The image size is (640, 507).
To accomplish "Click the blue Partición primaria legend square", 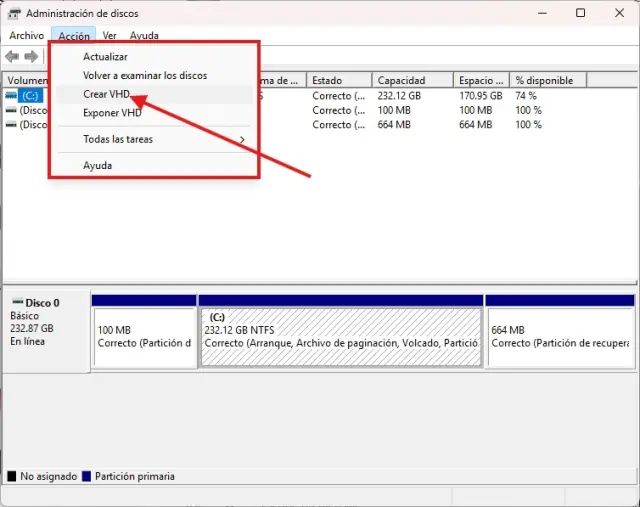I will [x=87, y=477].
